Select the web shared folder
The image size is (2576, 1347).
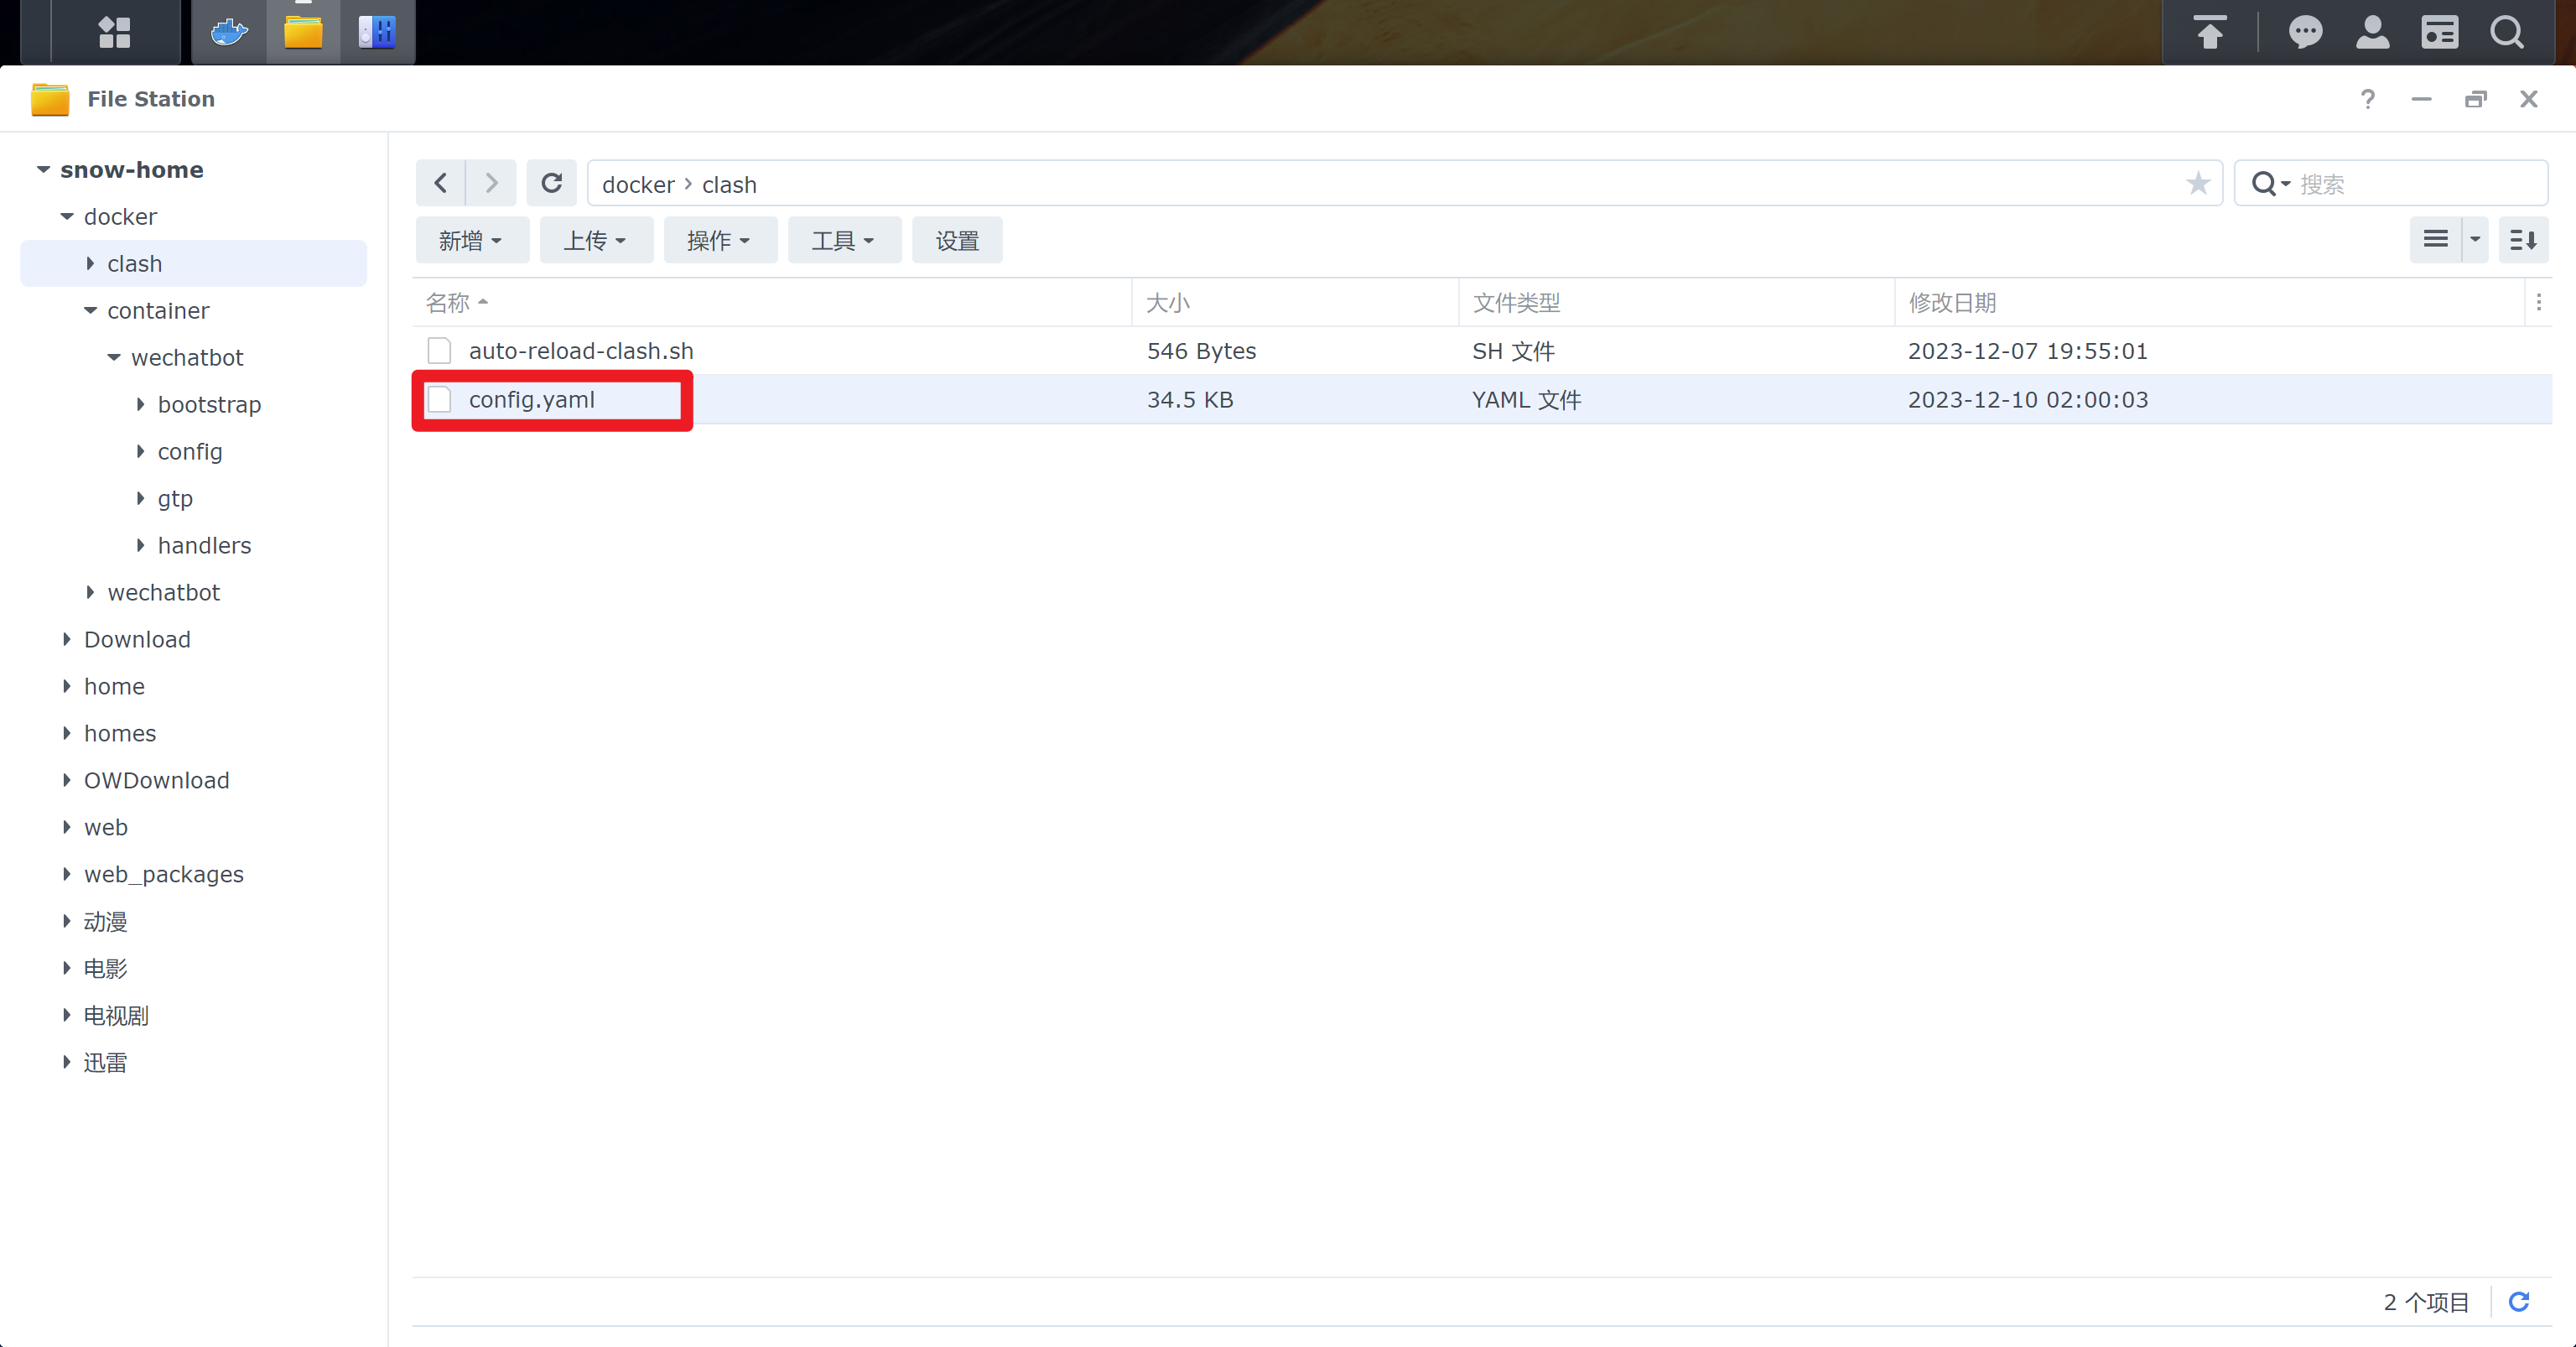[x=106, y=828]
